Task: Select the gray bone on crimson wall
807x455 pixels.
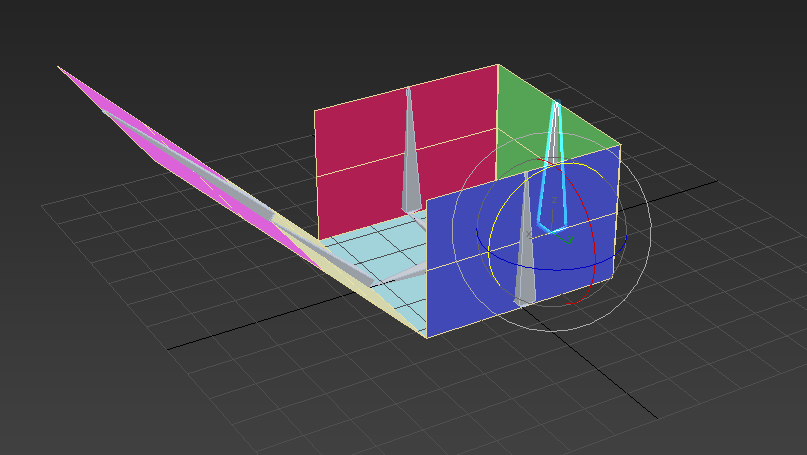Action: [410, 150]
